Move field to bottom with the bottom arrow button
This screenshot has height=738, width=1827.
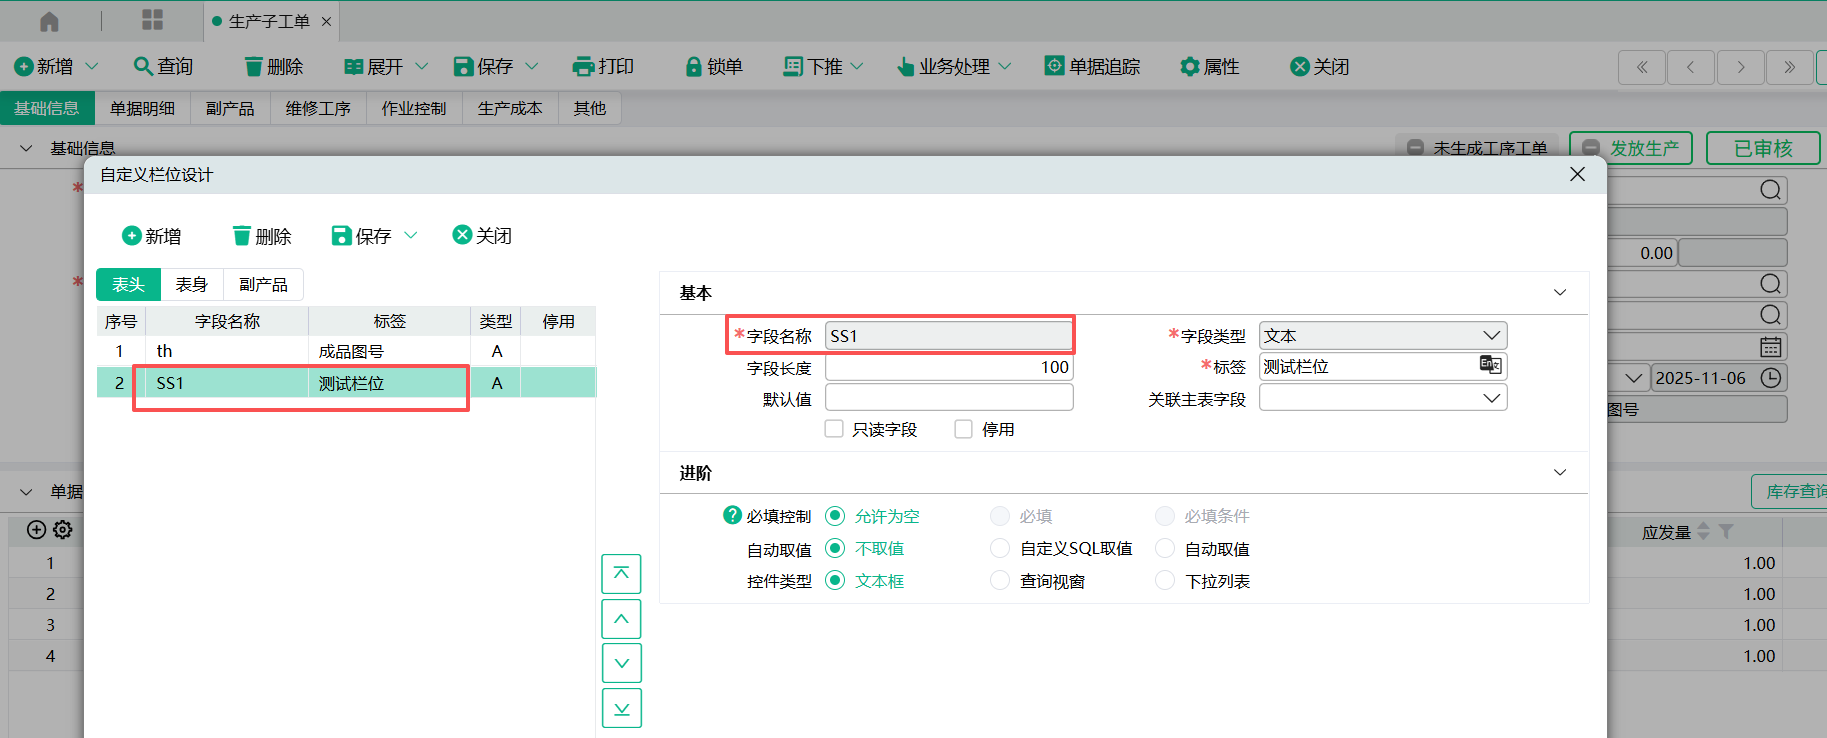(621, 708)
